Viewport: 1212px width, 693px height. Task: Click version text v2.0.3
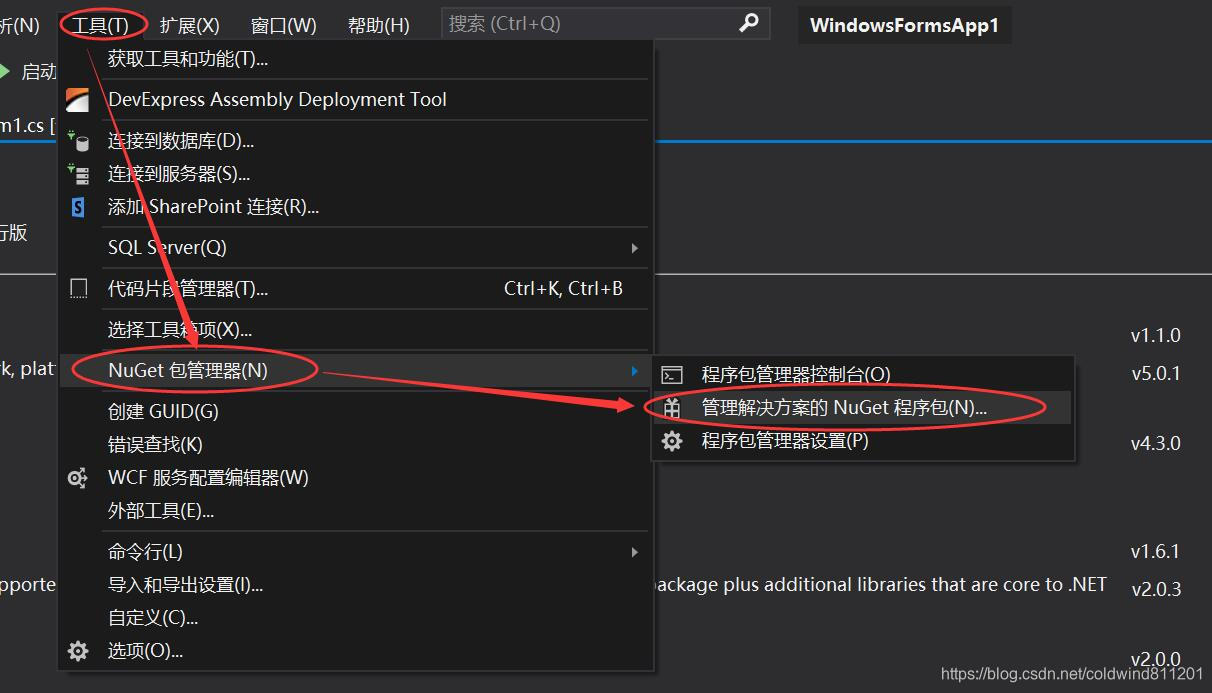[1156, 590]
